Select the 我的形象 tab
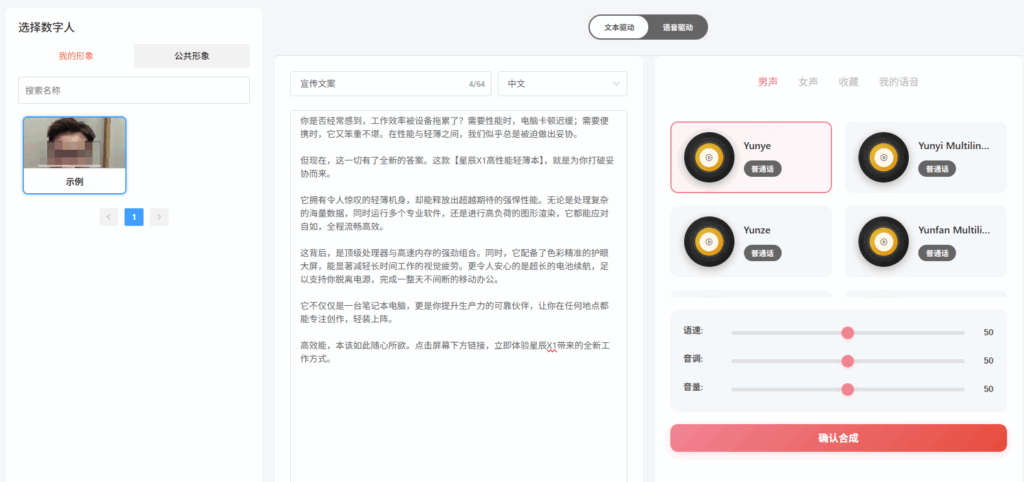The height and width of the screenshot is (482, 1024). point(76,56)
